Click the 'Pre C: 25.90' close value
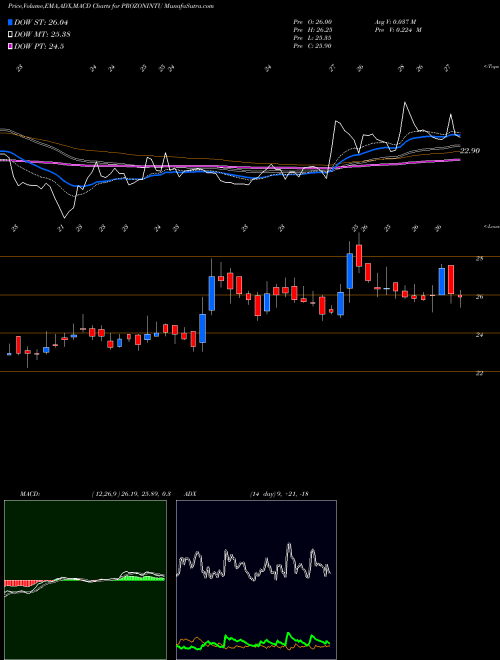The image size is (500, 660). pyautogui.click(x=313, y=46)
